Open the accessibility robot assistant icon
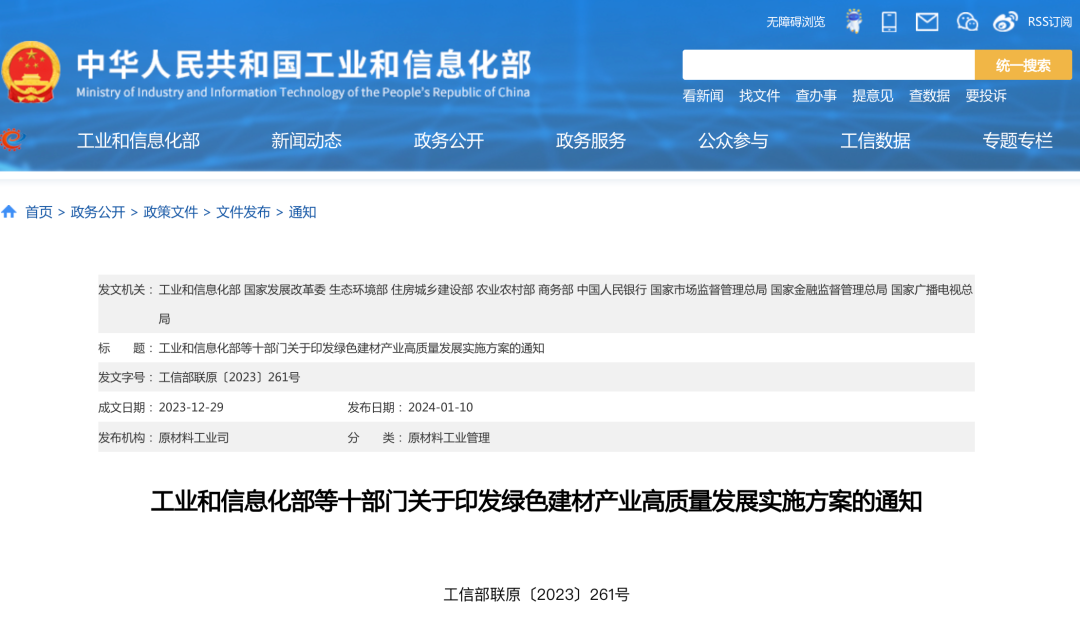 pos(854,21)
